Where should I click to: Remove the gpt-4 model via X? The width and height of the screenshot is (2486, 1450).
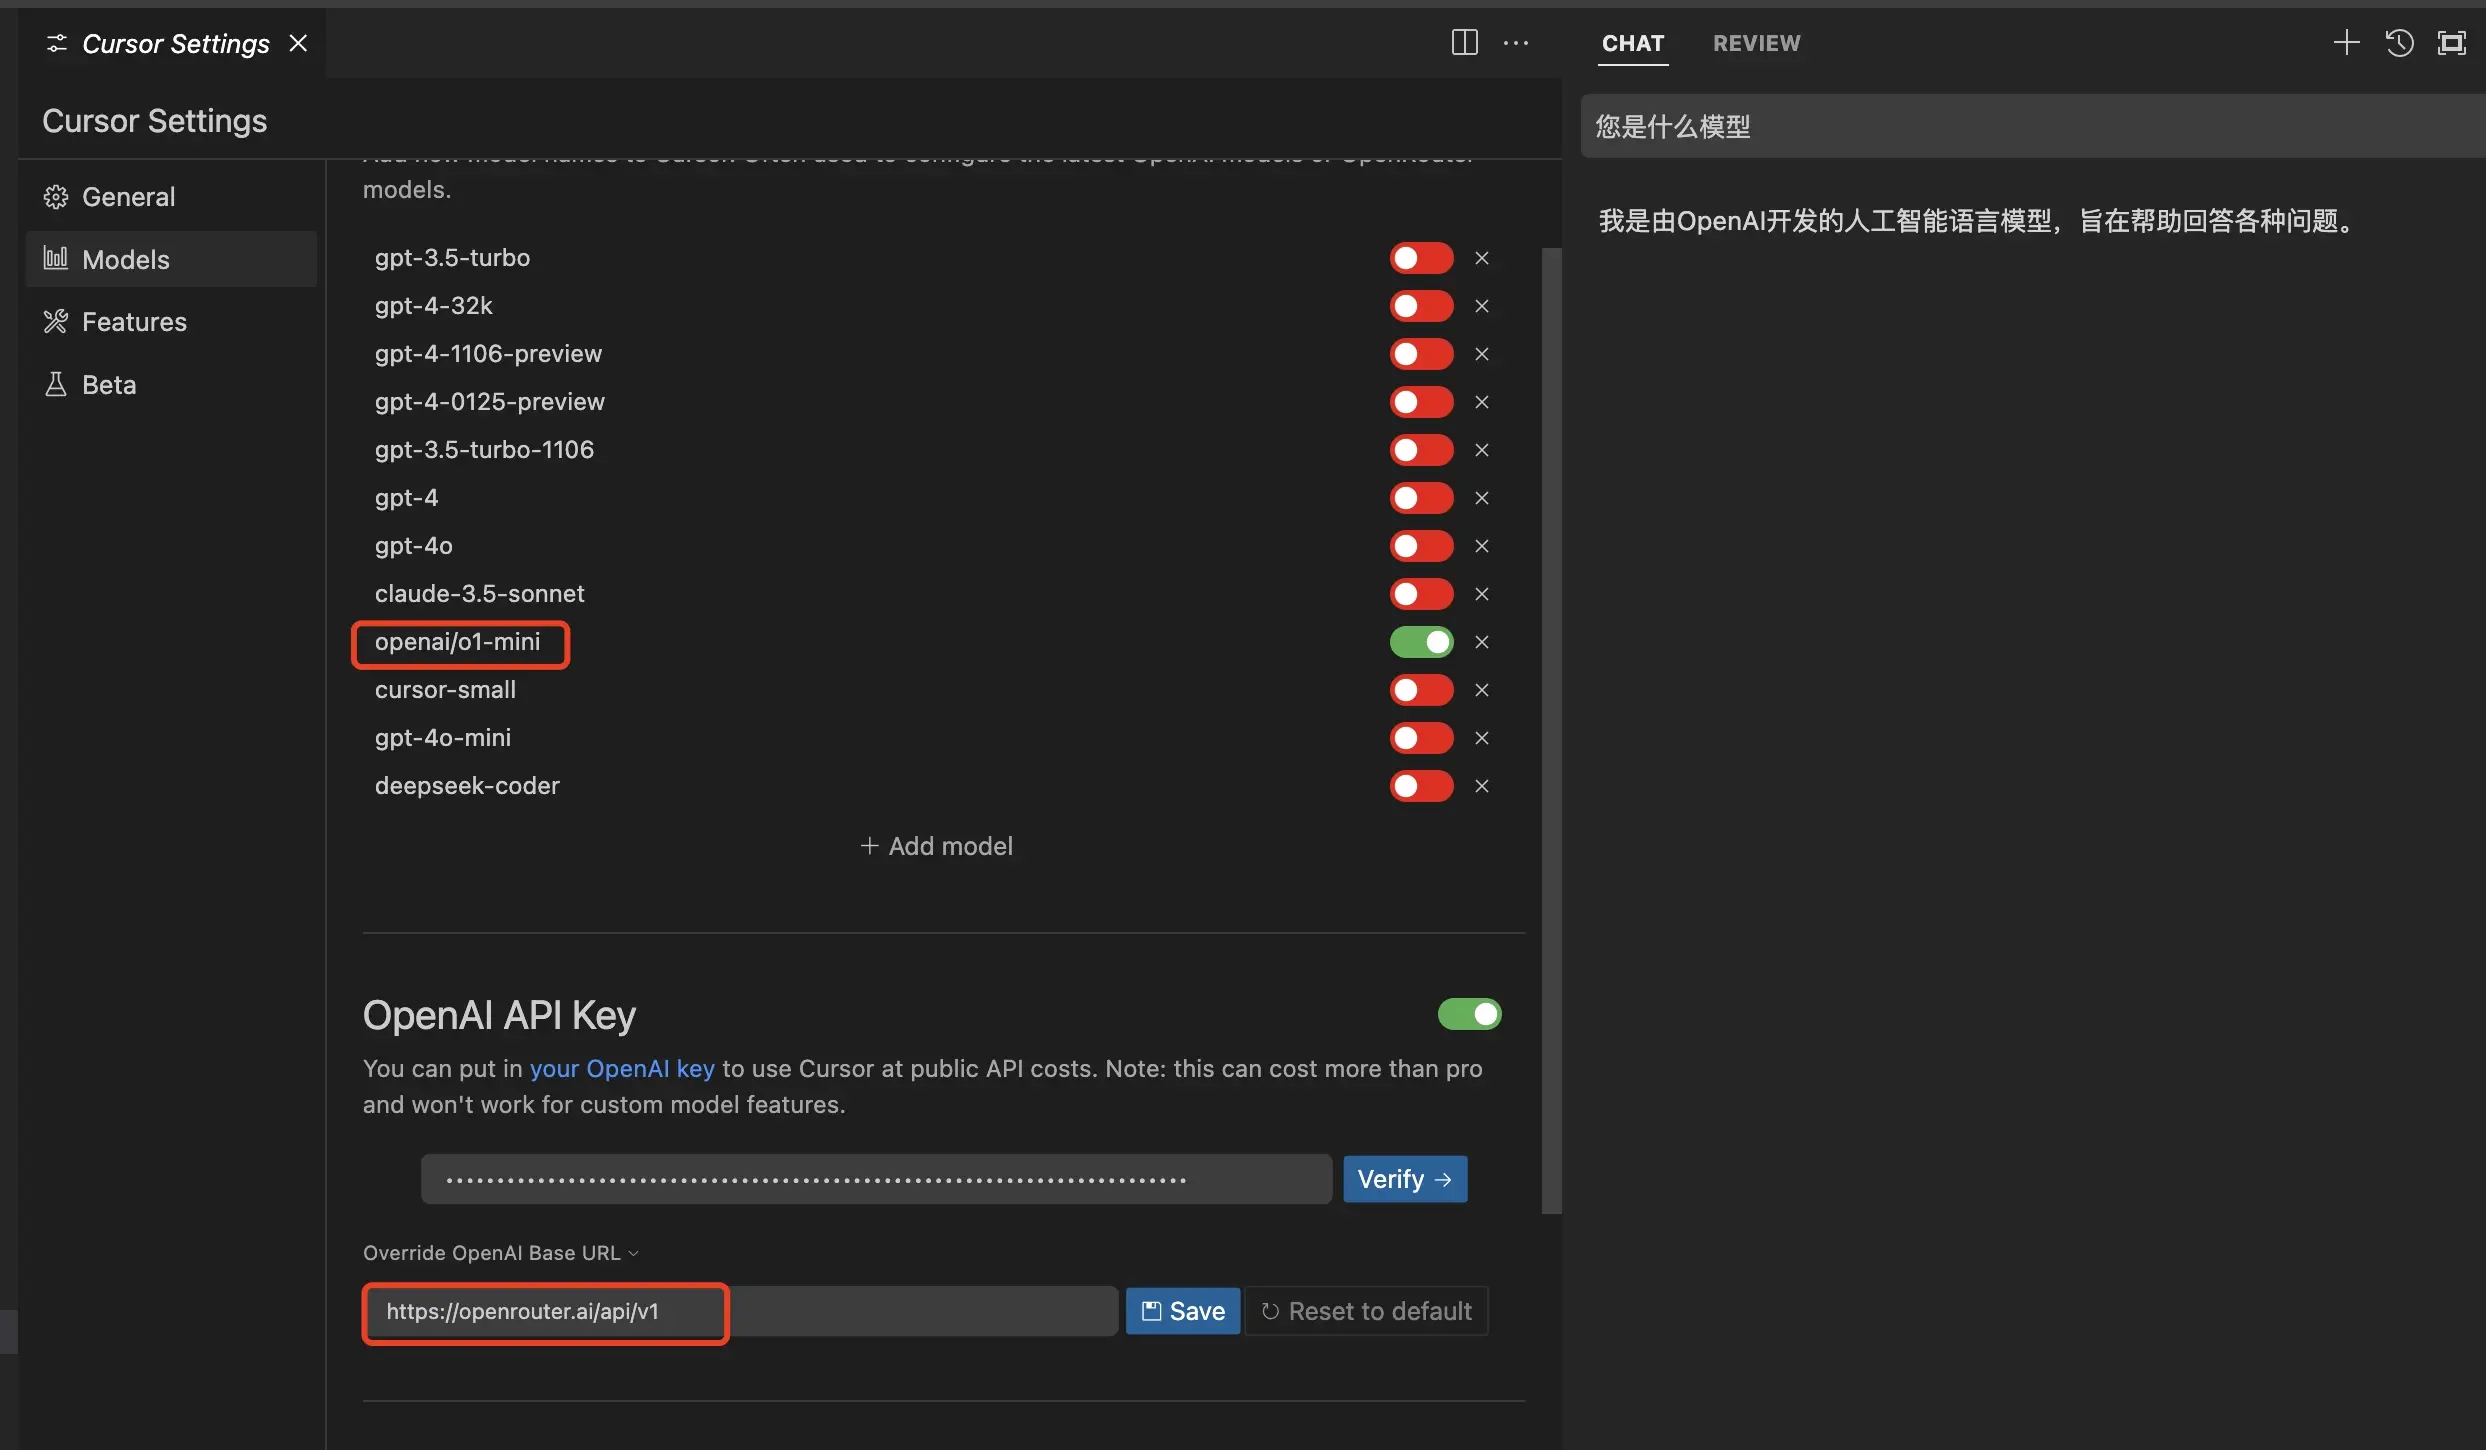[x=1482, y=498]
